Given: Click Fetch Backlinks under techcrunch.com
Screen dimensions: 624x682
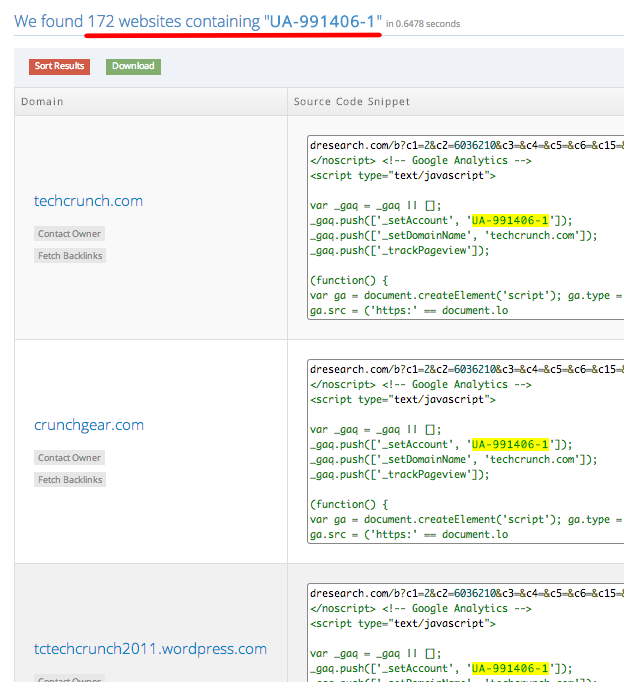Looking at the screenshot, I should coord(70,256).
